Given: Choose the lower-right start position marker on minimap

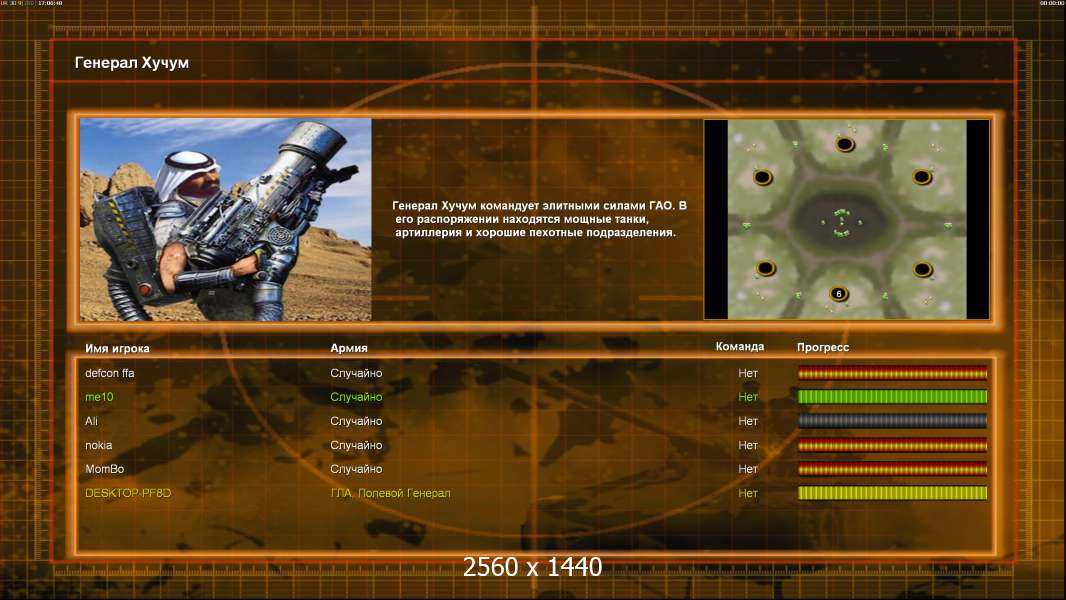Looking at the screenshot, I should tap(923, 269).
